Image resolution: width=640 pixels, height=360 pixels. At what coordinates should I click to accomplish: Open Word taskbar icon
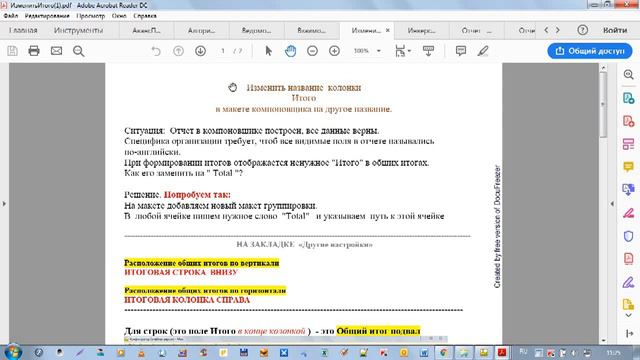424,352
